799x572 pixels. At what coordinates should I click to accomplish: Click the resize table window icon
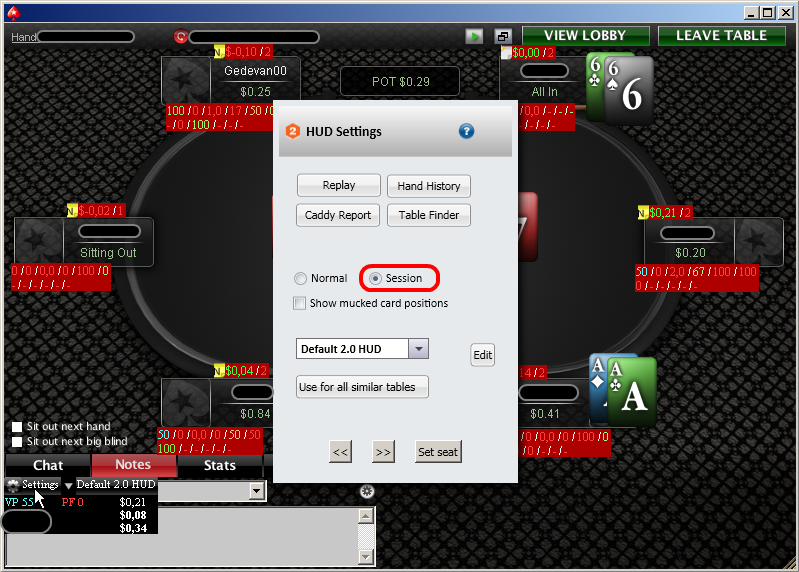point(503,36)
